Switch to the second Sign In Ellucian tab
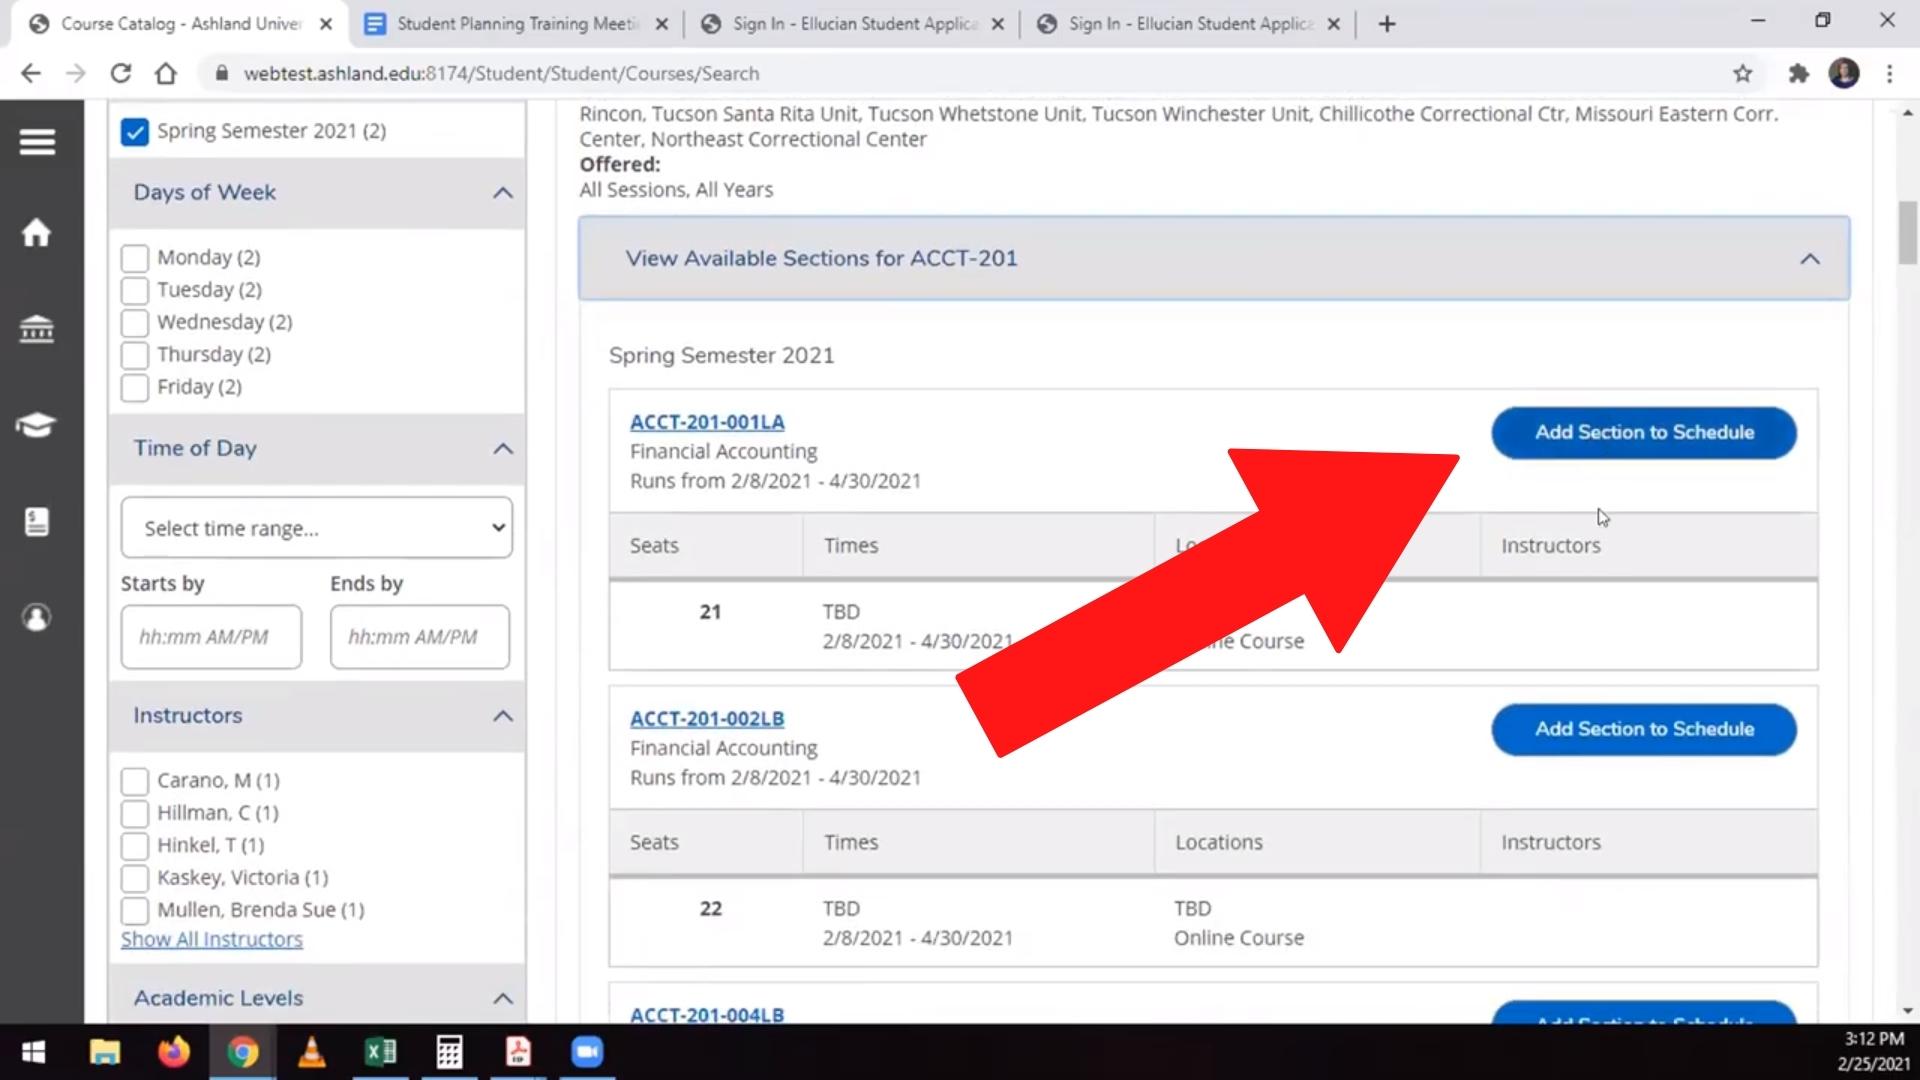The width and height of the screenshot is (1920, 1080). [x=1188, y=24]
